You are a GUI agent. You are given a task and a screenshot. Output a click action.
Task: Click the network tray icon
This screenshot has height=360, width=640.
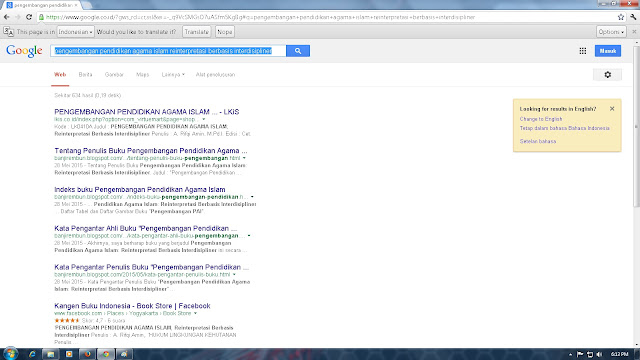point(590,354)
